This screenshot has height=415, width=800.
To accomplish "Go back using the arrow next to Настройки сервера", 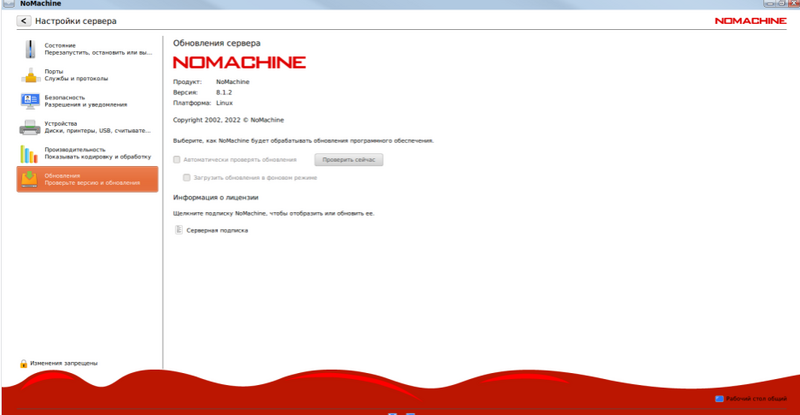I will point(23,21).
